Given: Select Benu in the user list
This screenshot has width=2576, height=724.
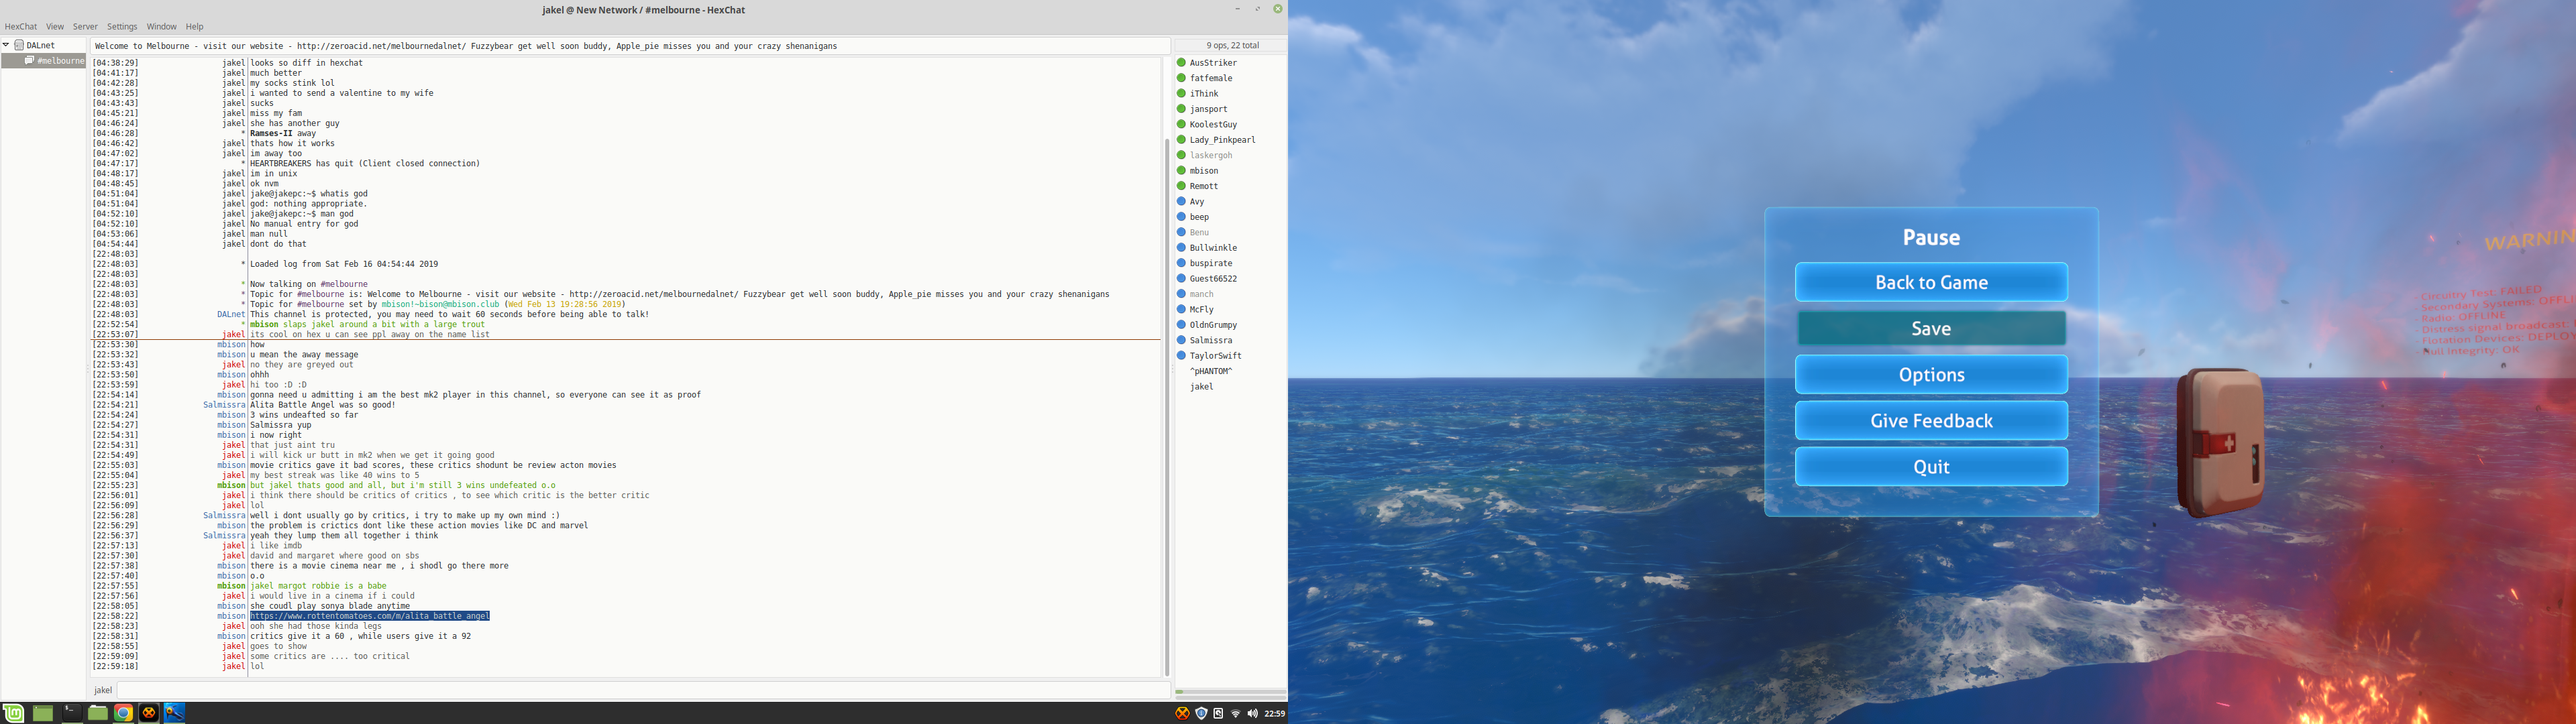Looking at the screenshot, I should [x=1199, y=233].
